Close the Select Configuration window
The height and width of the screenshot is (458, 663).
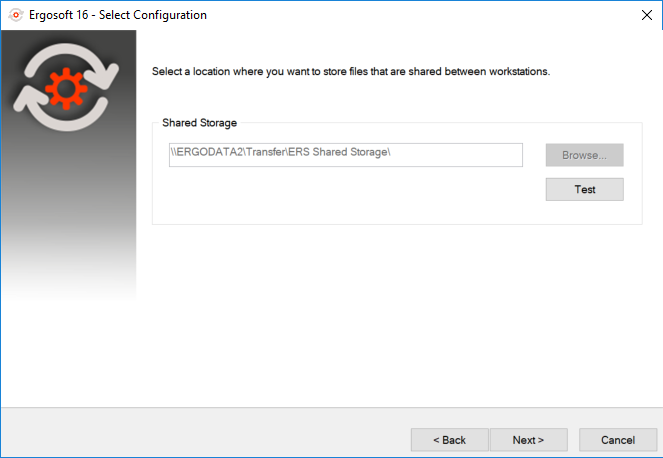647,15
